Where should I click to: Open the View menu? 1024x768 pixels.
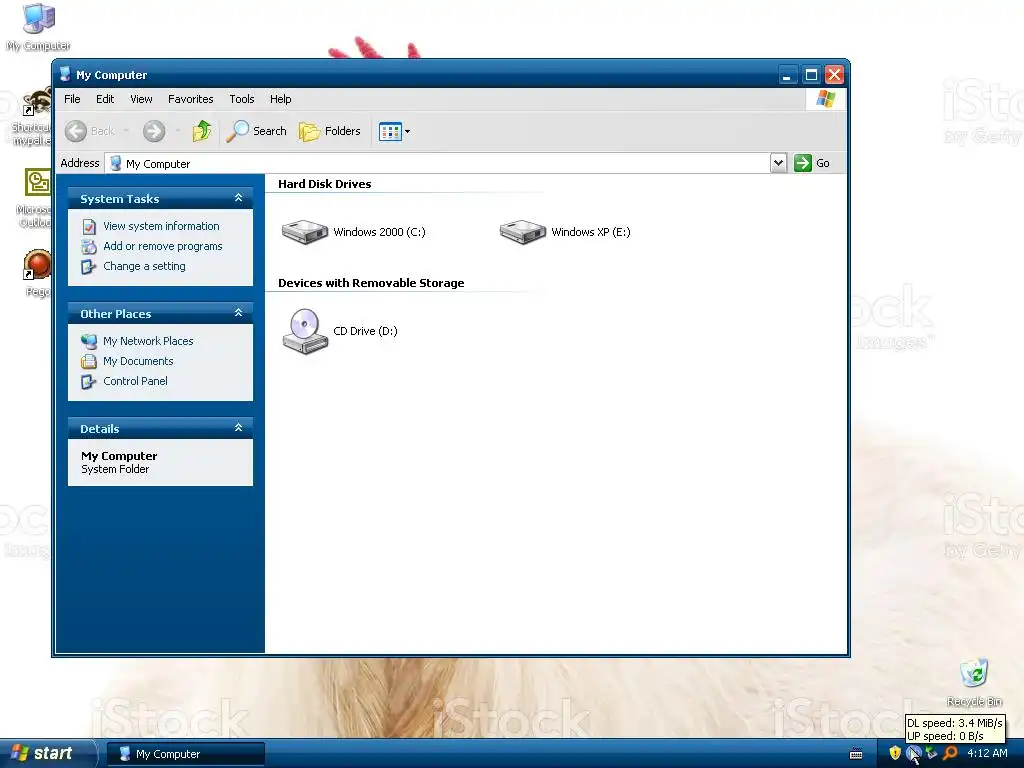coord(141,99)
